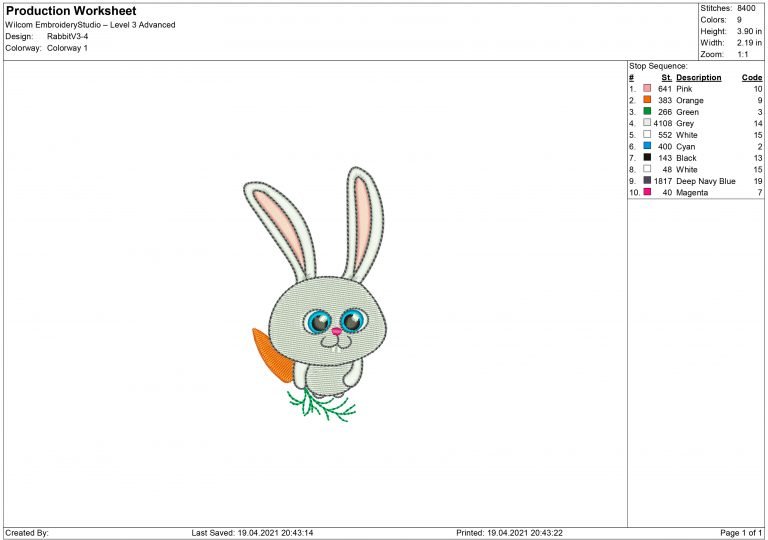Viewport: 768px width, 540px height.
Task: Click the rabbit embroidery design preview
Action: pyautogui.click(x=315, y=294)
